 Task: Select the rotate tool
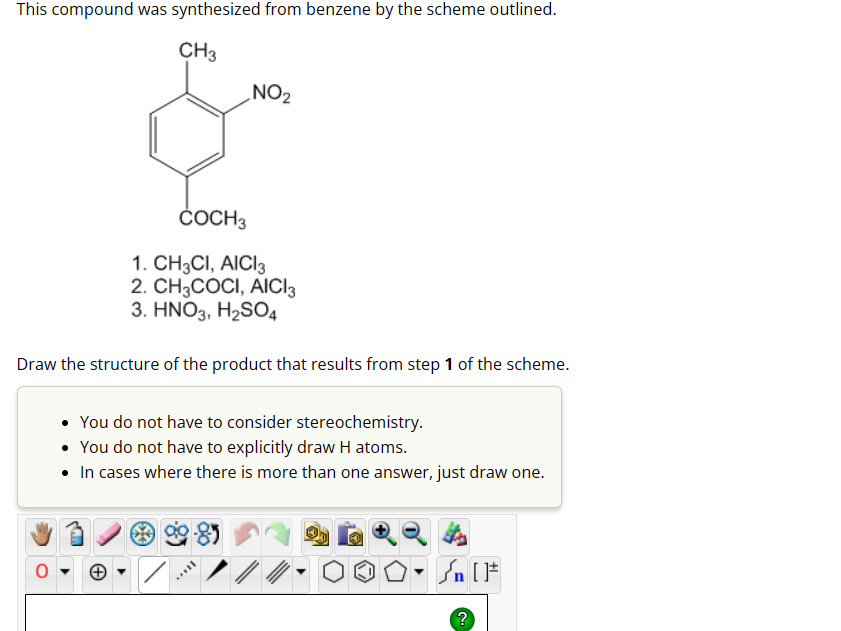[176, 534]
